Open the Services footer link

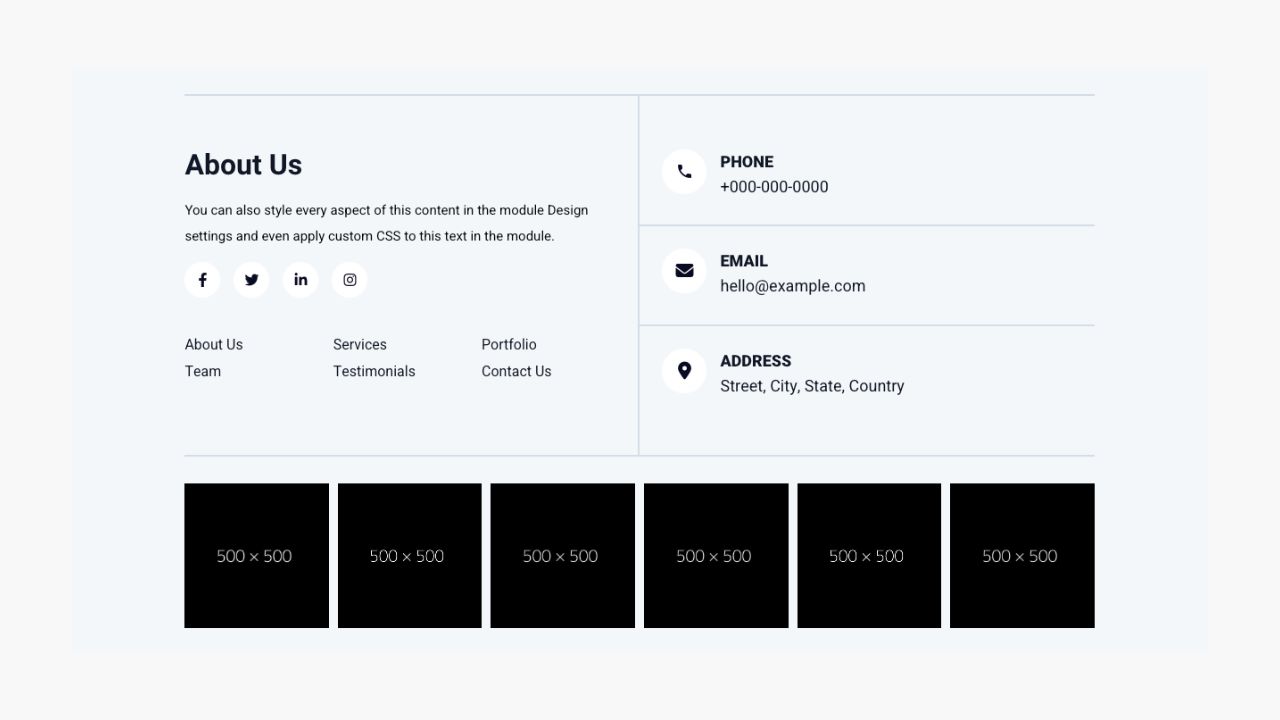pos(360,344)
